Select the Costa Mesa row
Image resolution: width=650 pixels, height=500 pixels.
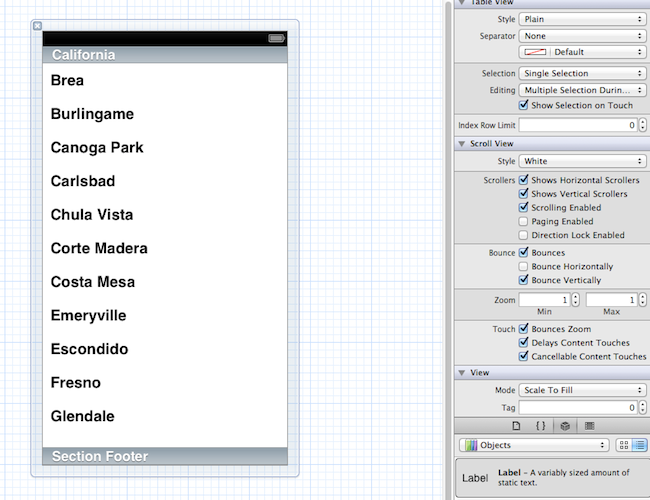[x=165, y=282]
